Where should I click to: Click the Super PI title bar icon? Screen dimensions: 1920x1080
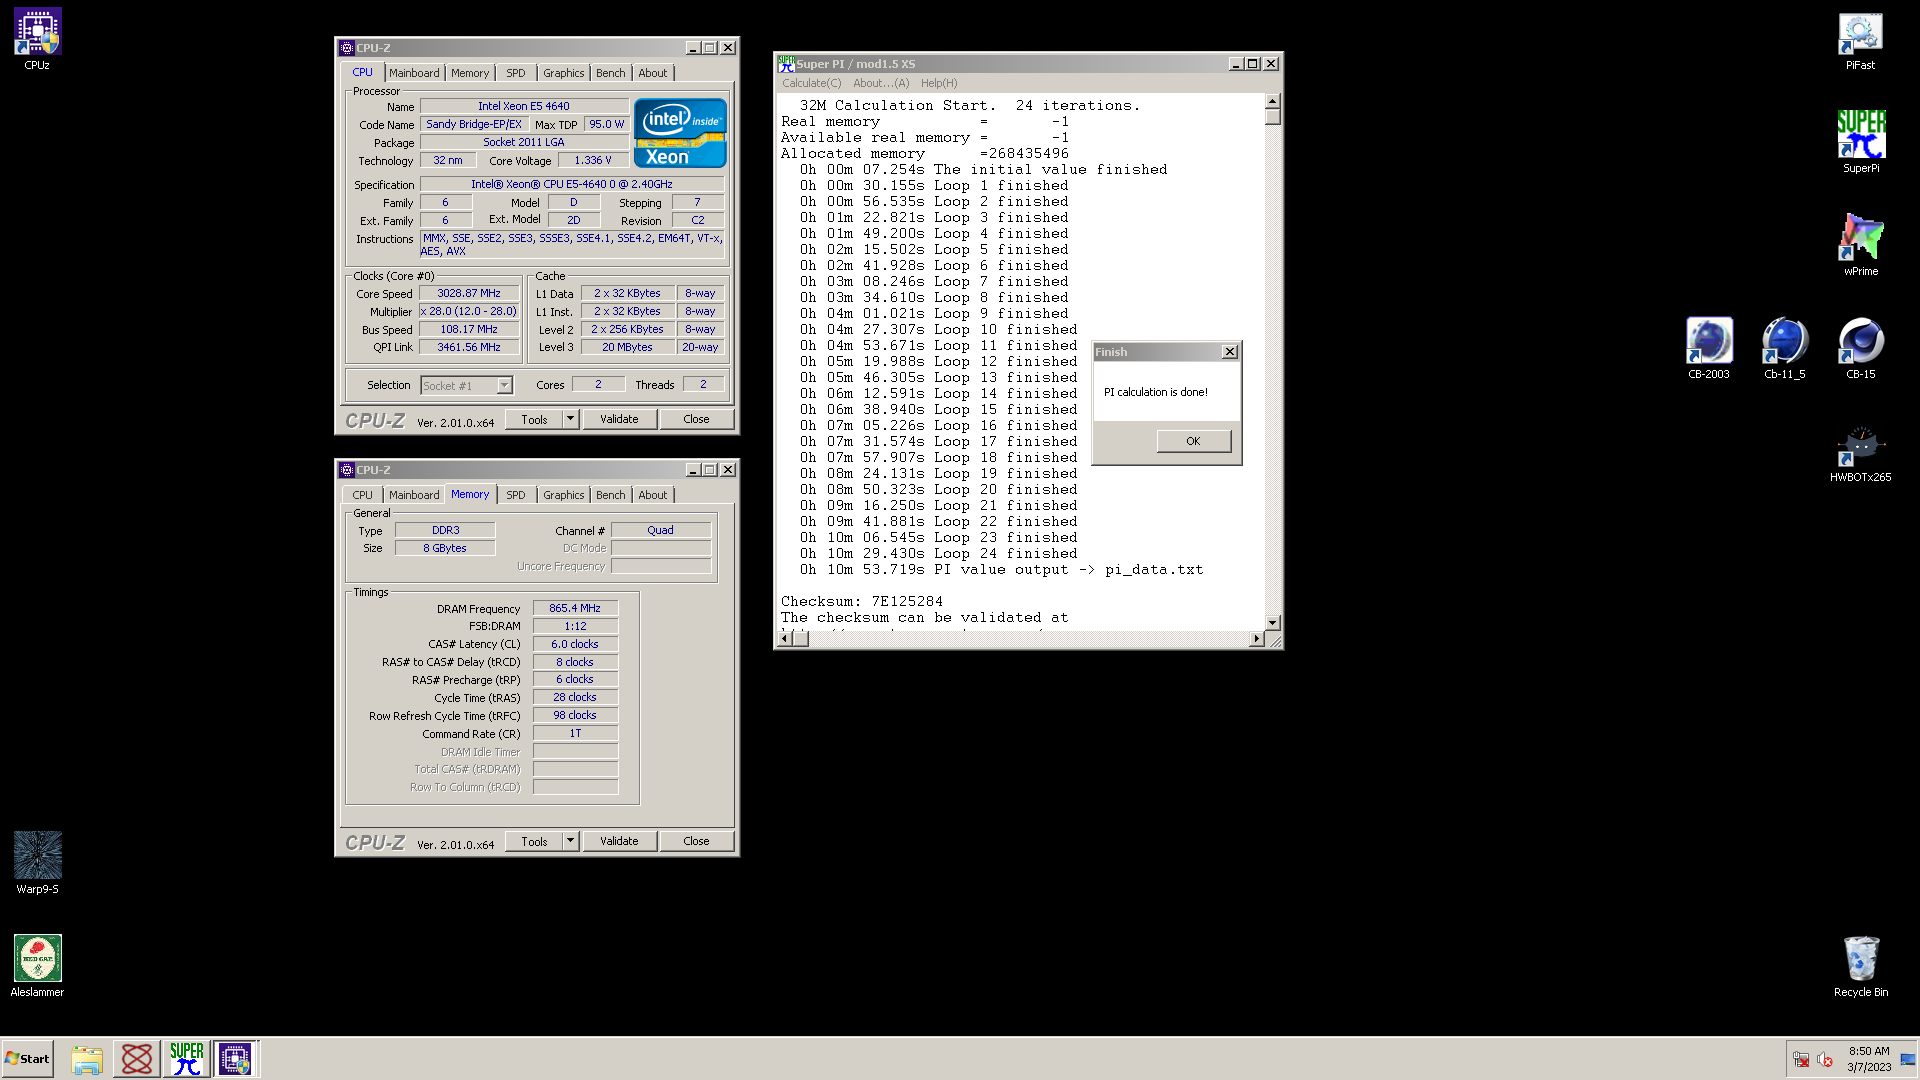tap(786, 64)
